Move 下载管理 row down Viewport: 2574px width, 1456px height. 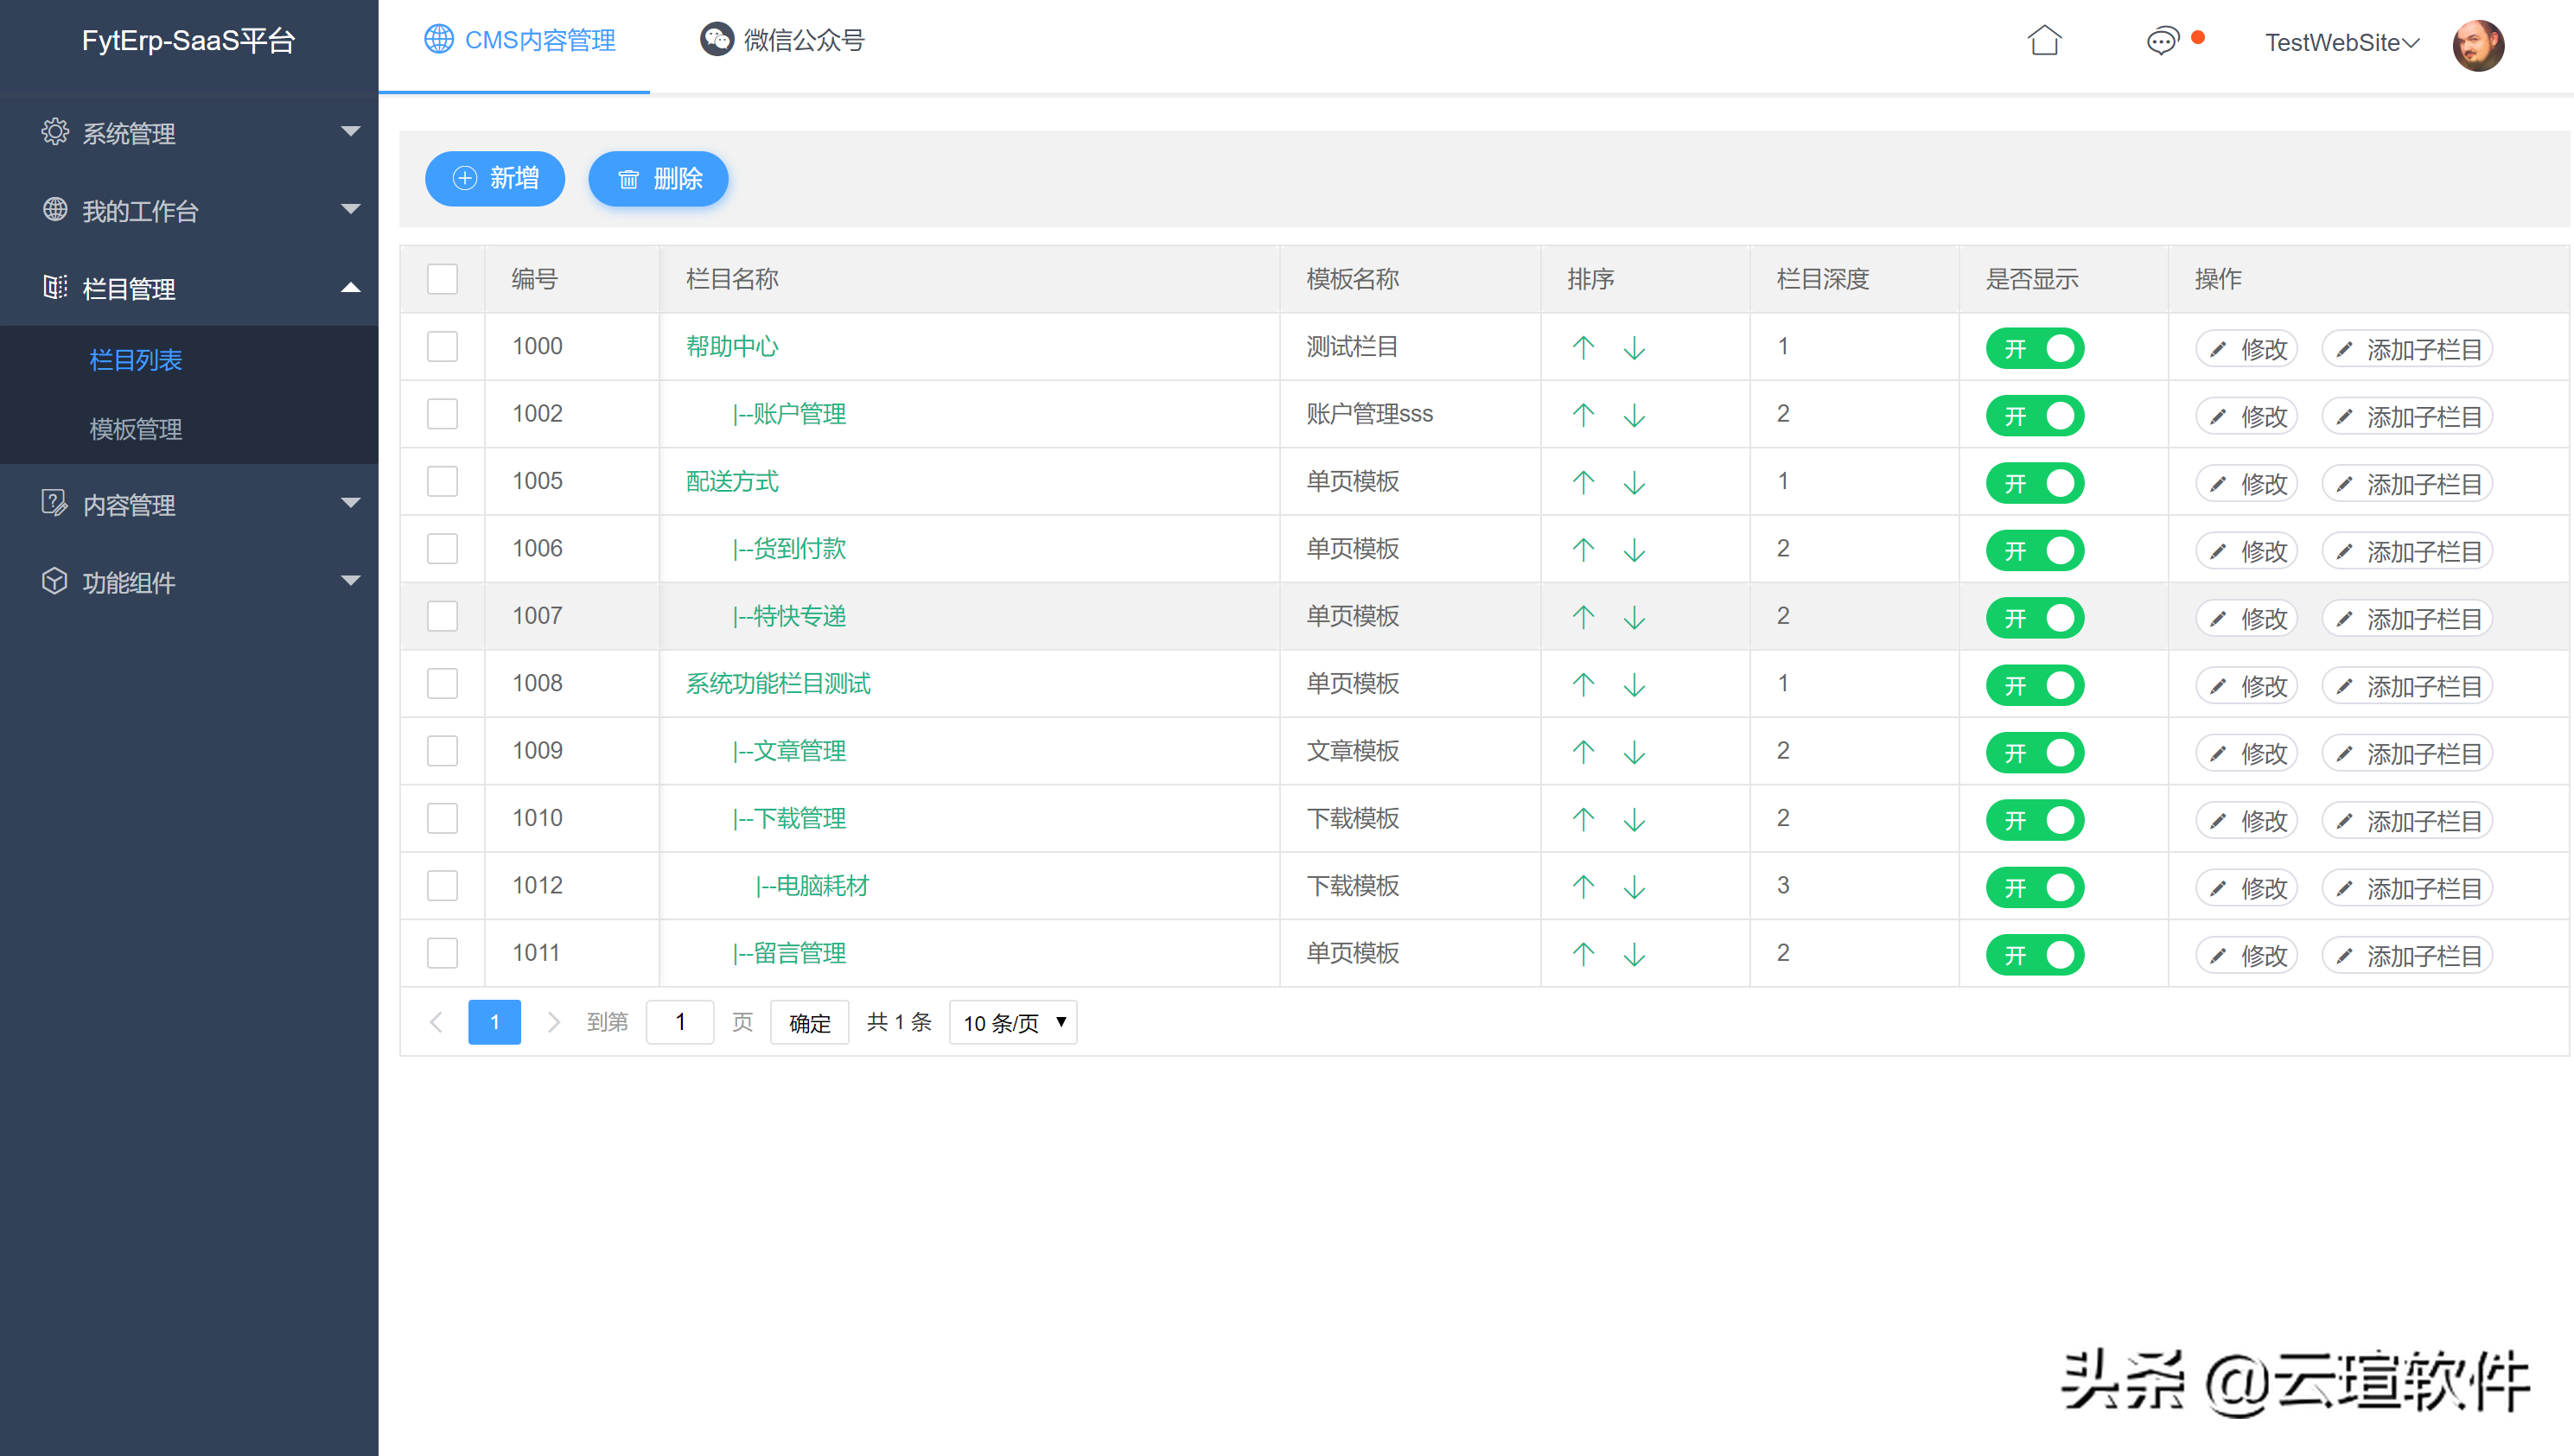tap(1634, 820)
